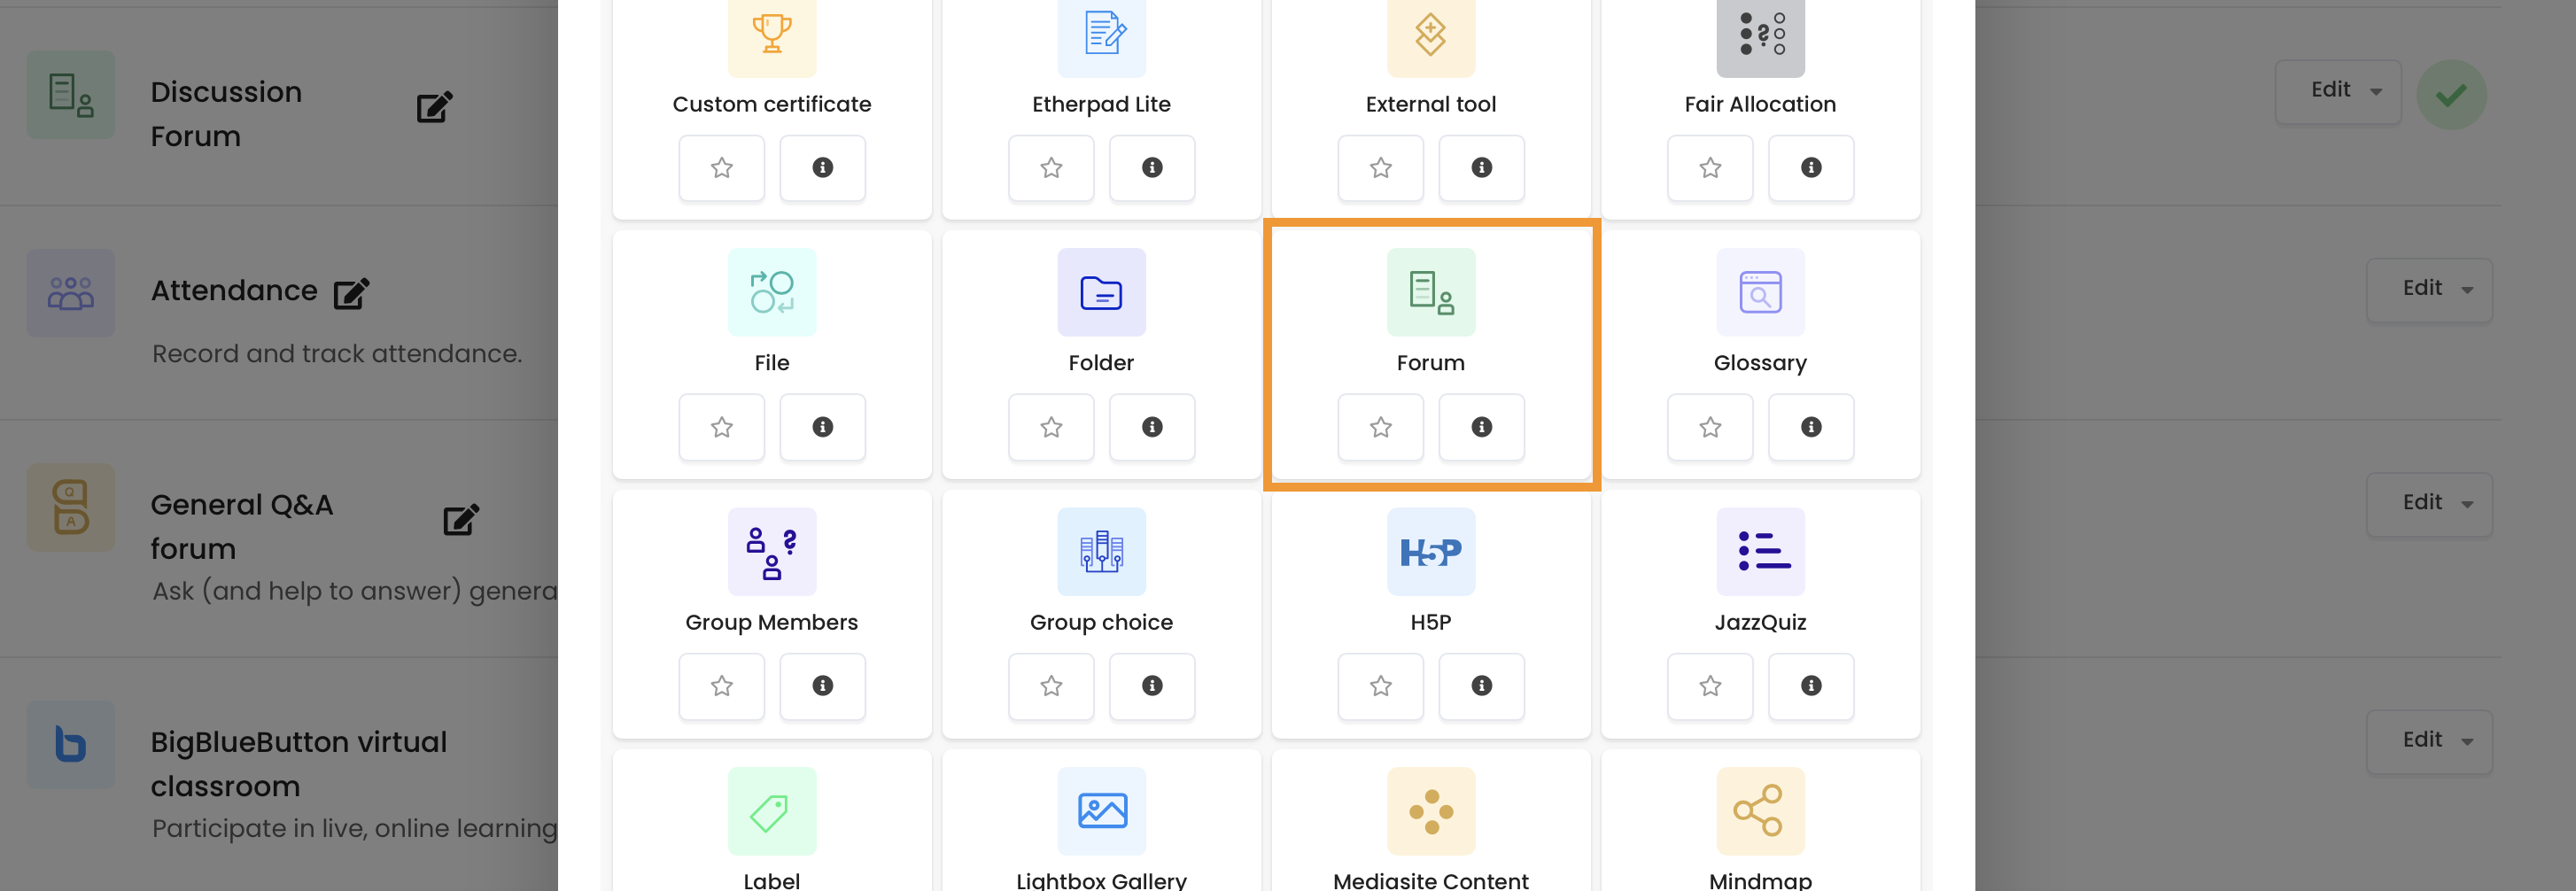Select the Forum activity icon
The height and width of the screenshot is (891, 2576).
[x=1430, y=292]
